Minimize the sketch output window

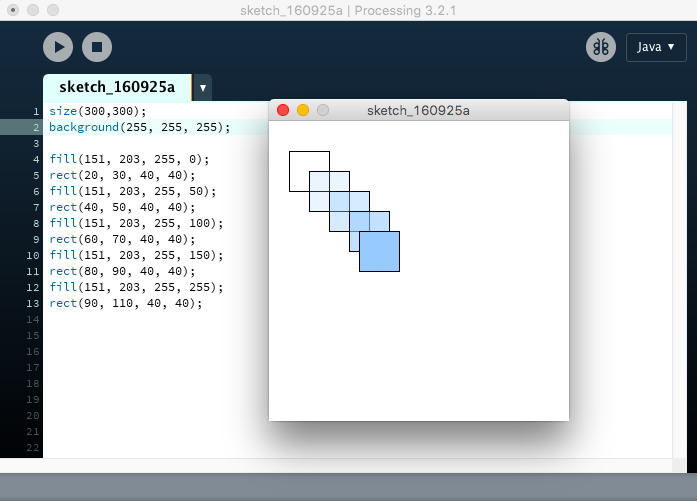coord(303,110)
